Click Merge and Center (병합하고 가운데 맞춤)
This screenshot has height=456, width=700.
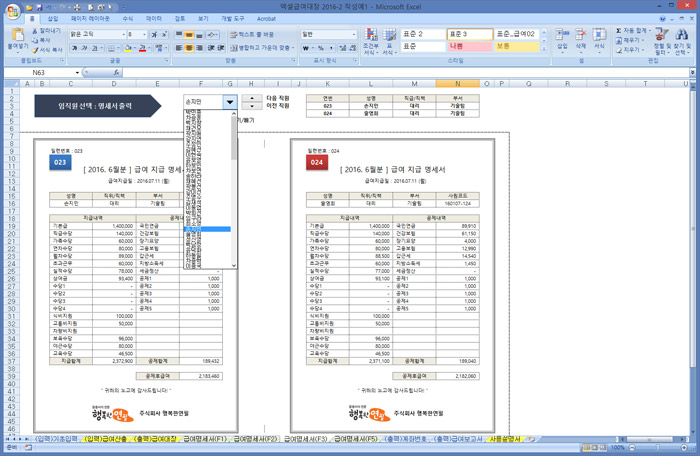click(x=262, y=48)
